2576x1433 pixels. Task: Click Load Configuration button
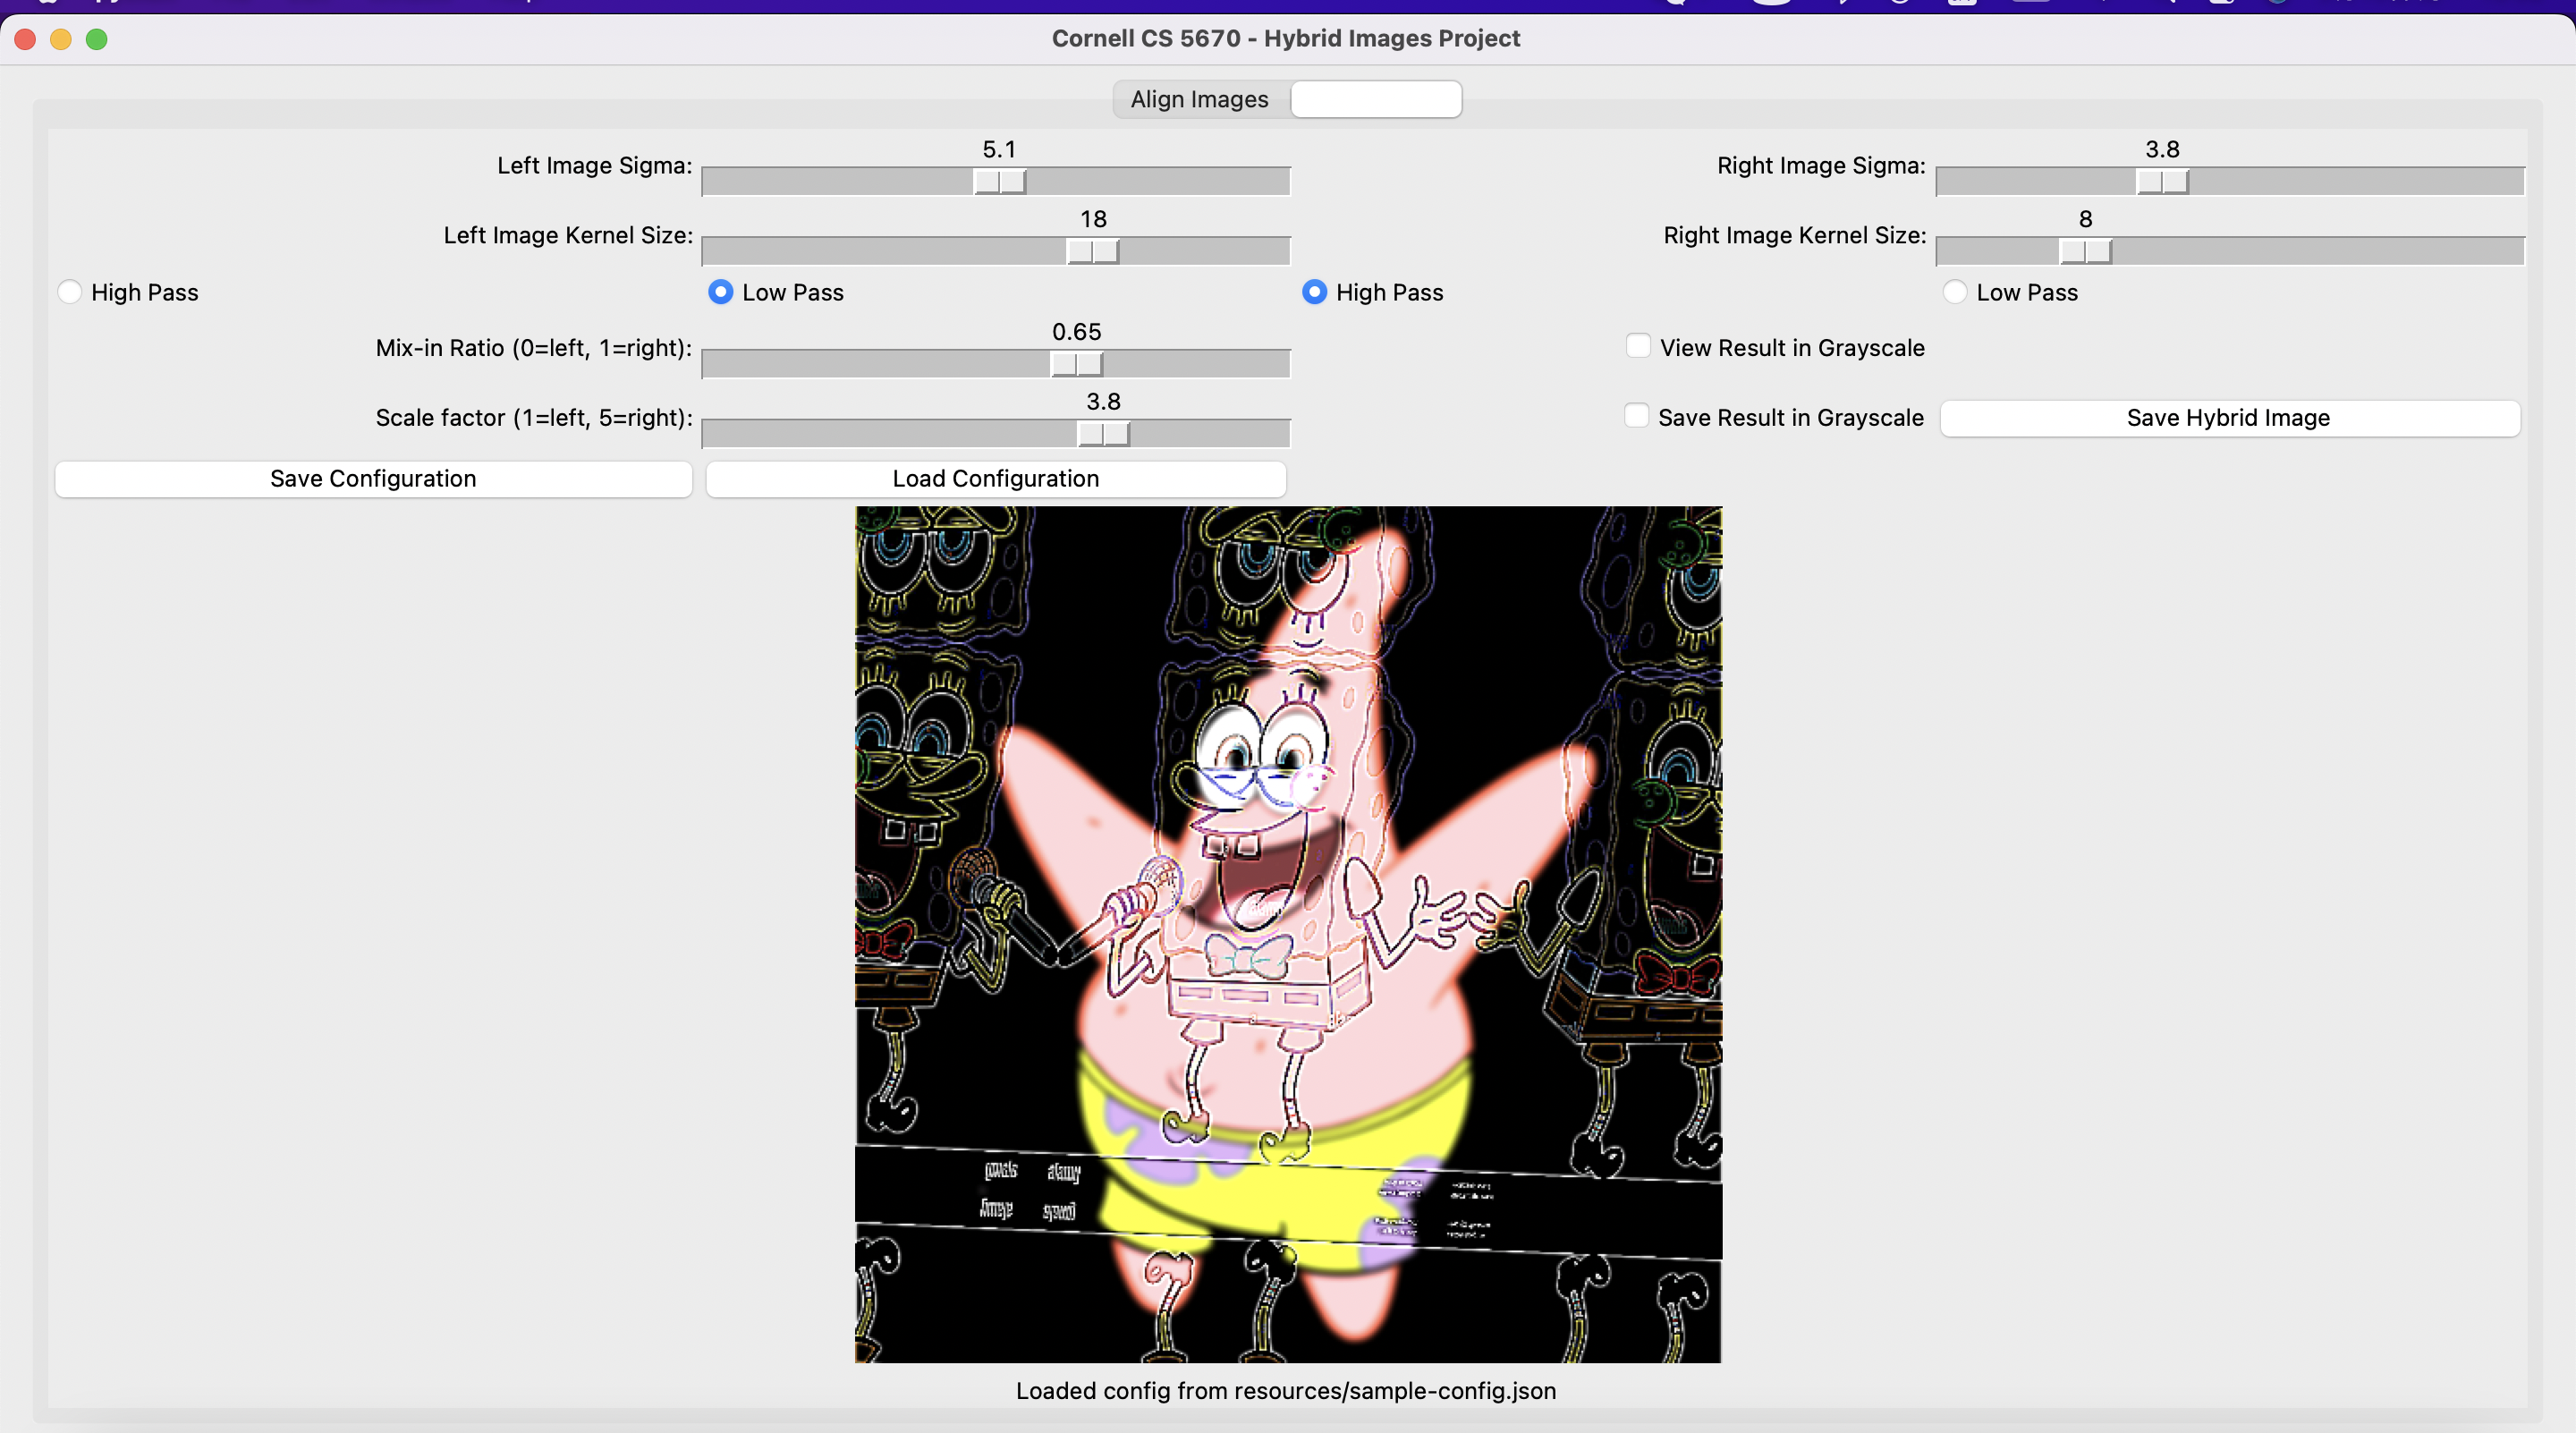coord(996,479)
